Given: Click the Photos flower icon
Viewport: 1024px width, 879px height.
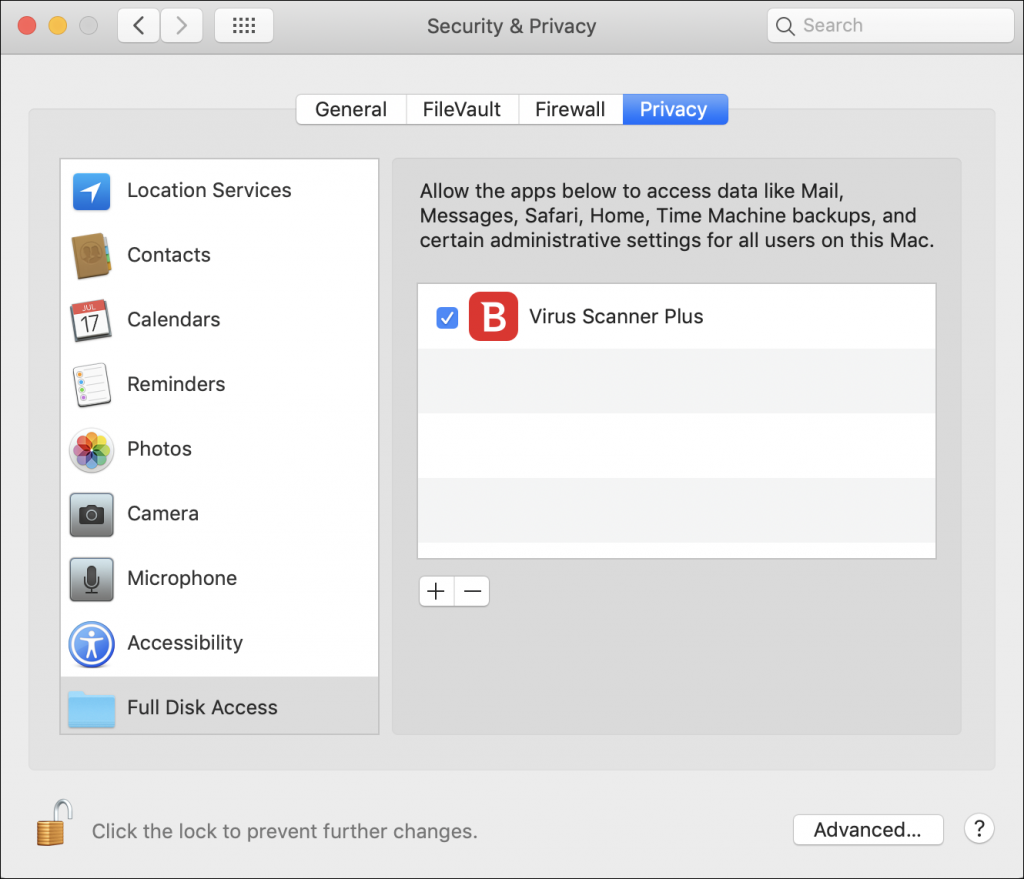Looking at the screenshot, I should coord(91,450).
